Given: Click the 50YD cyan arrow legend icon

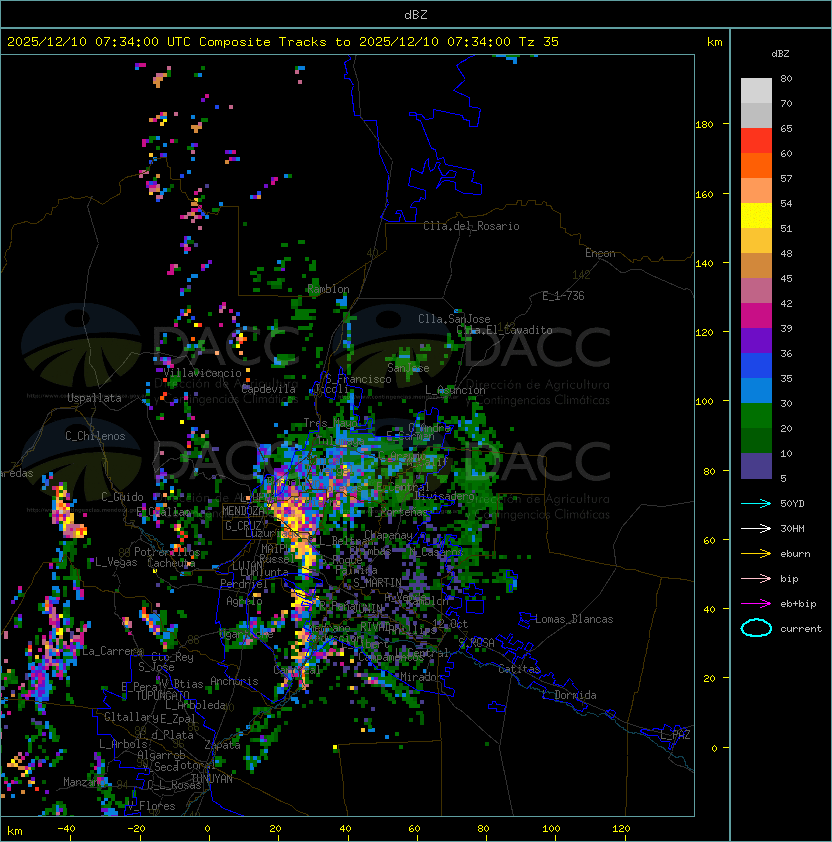Looking at the screenshot, I should [x=756, y=504].
